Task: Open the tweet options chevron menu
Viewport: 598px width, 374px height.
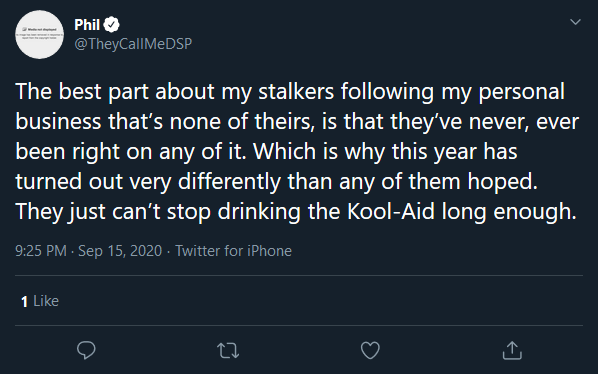Action: (x=575, y=22)
